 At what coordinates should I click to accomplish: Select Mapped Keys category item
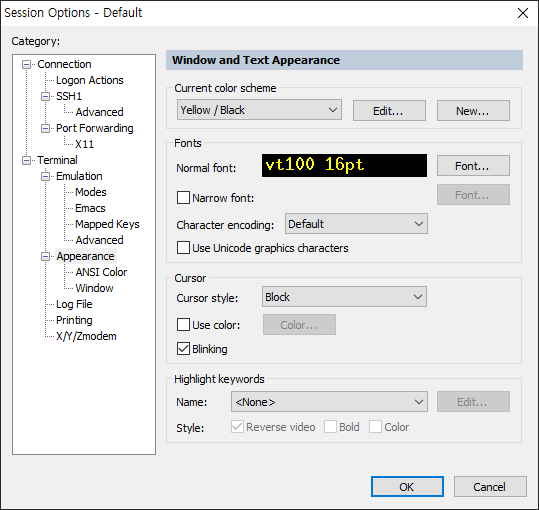tap(107, 224)
